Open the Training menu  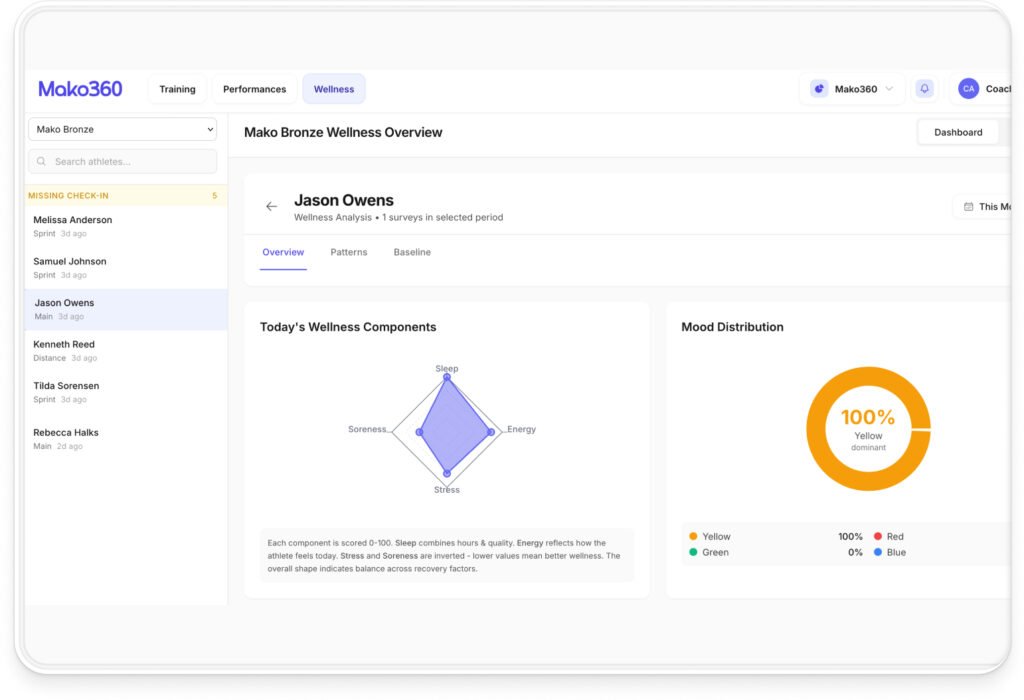177,89
